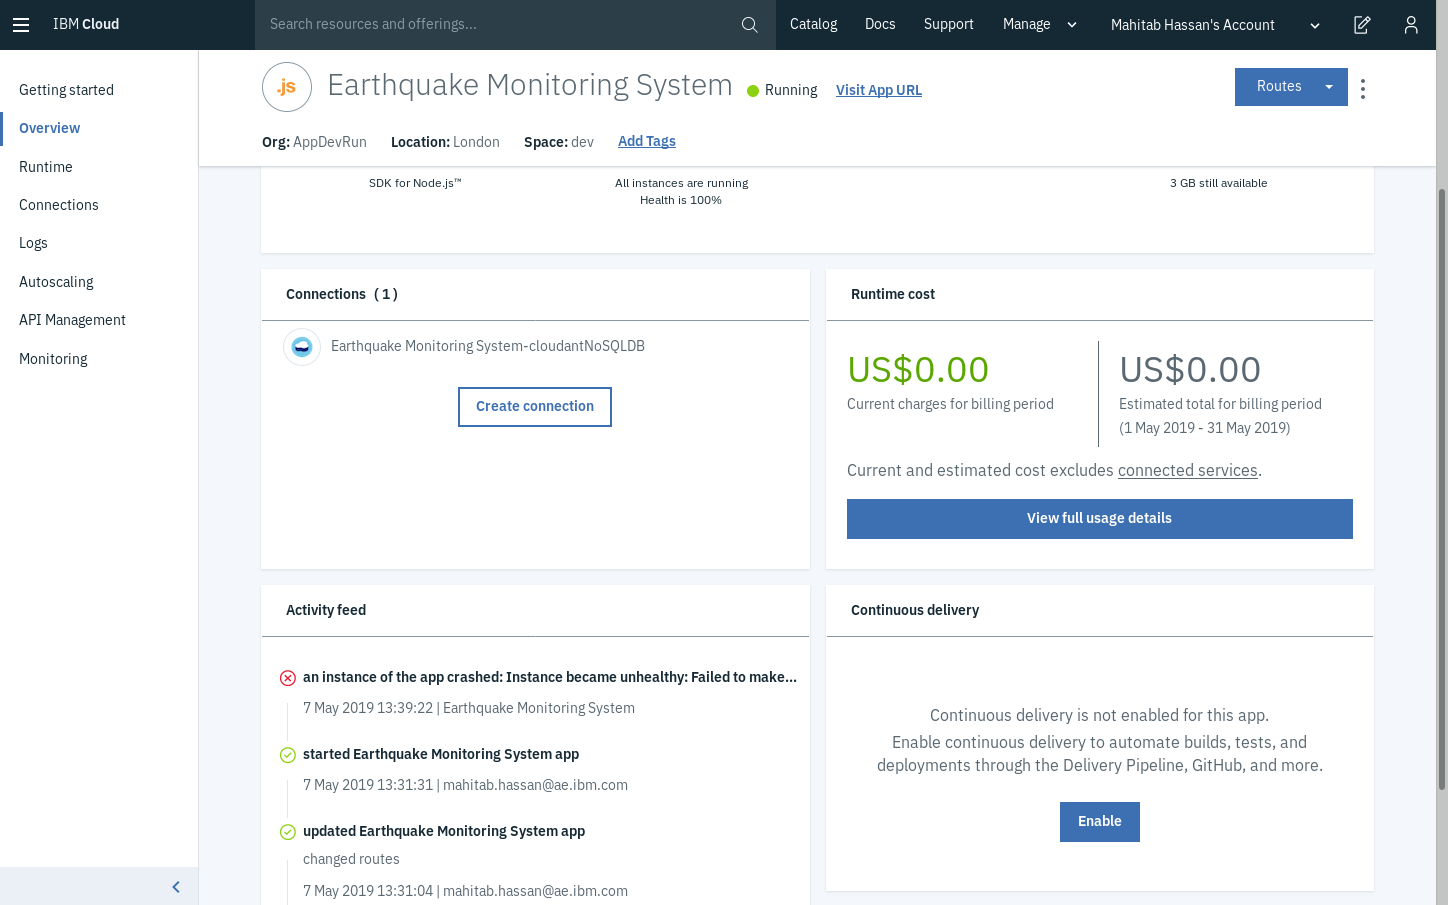Viewport: 1448px width, 905px height.
Task: Open the Runtime sidebar section
Action: click(46, 167)
